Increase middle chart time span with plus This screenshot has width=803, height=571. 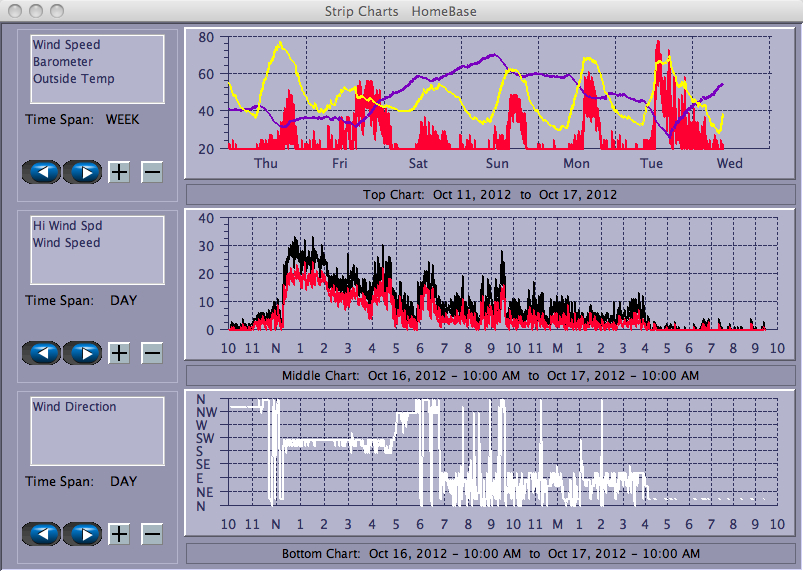point(119,353)
